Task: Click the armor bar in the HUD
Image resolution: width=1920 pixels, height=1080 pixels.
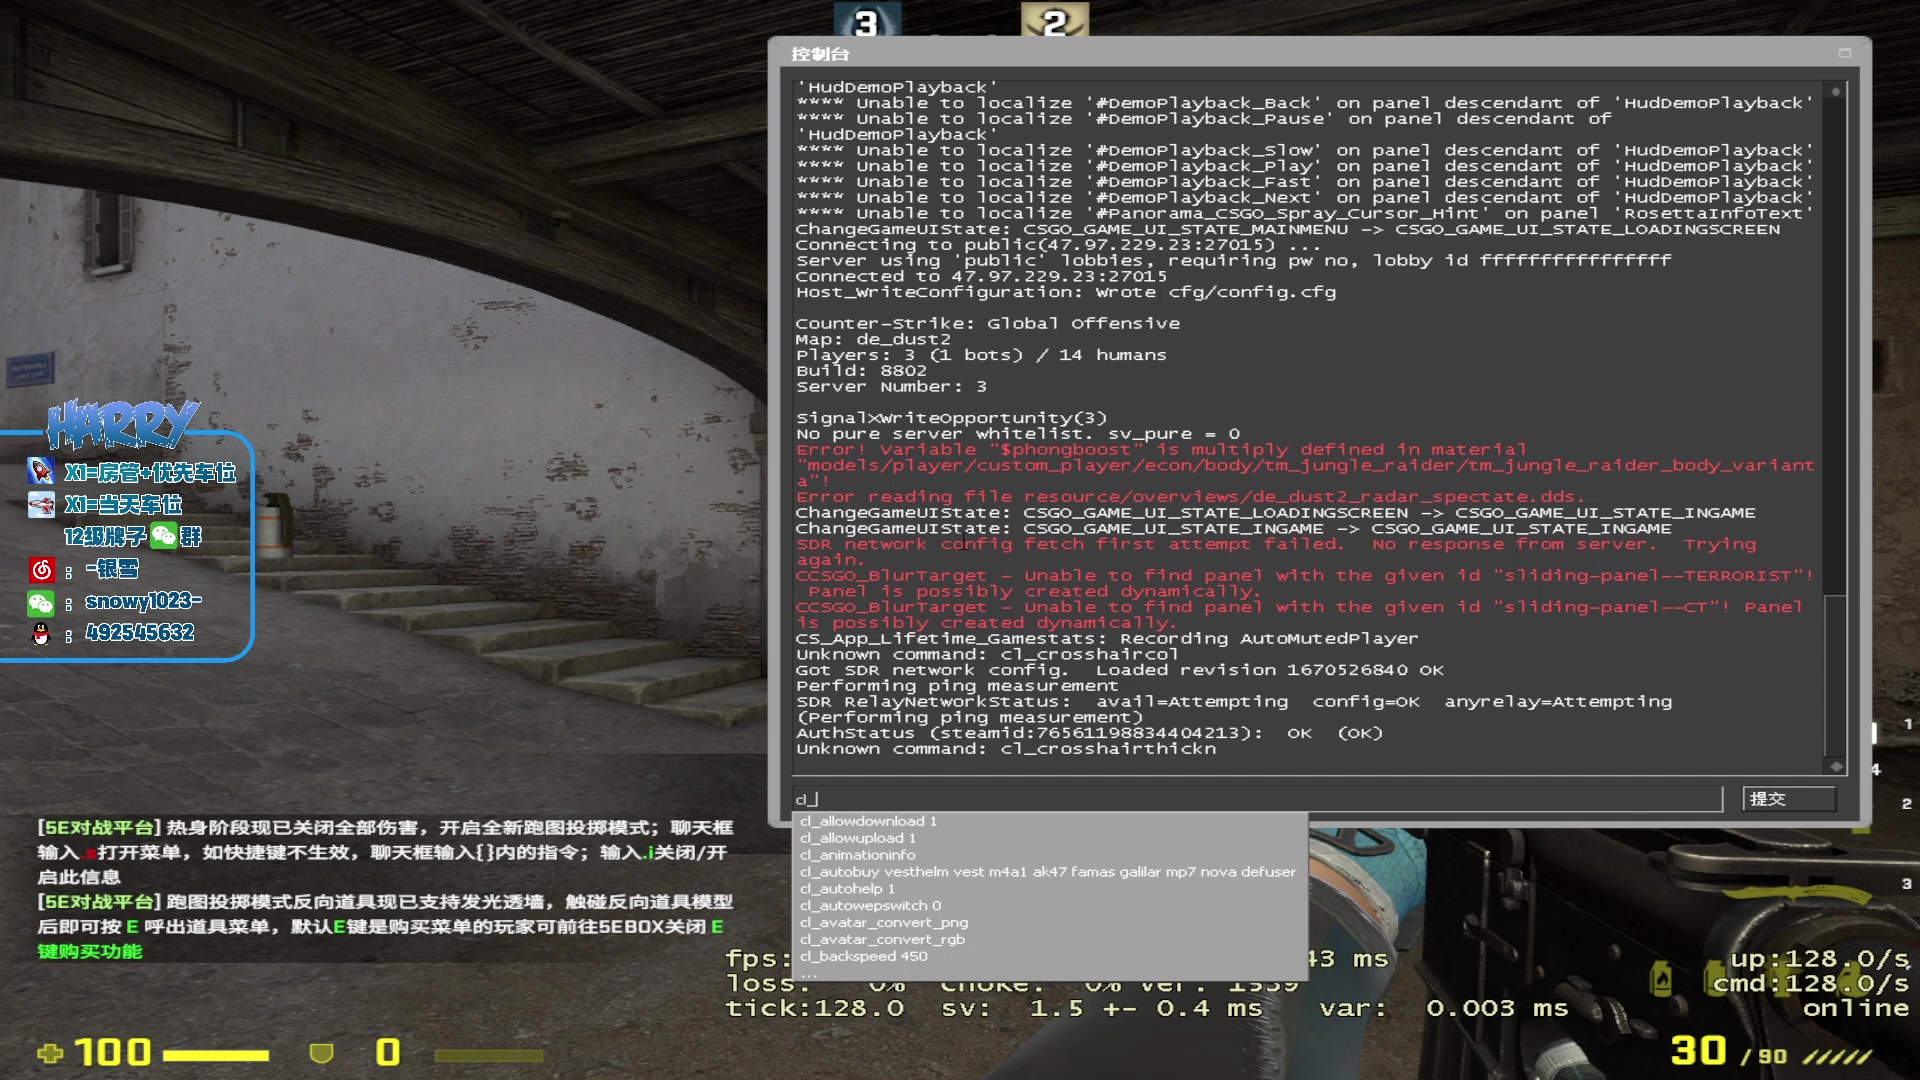Action: coord(488,1055)
